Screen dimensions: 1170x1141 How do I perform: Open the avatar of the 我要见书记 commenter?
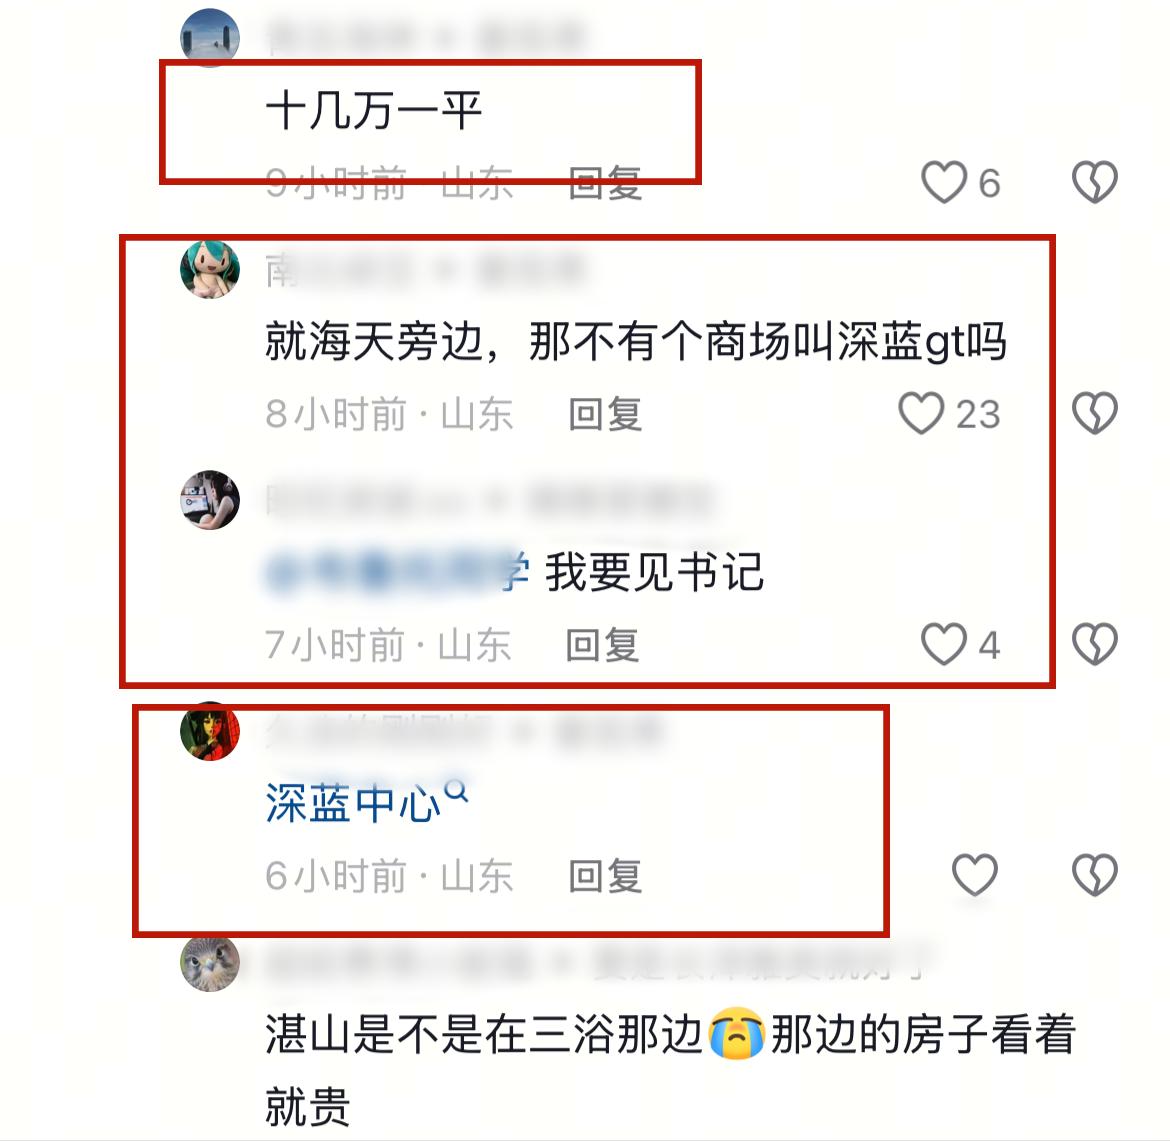tap(210, 500)
